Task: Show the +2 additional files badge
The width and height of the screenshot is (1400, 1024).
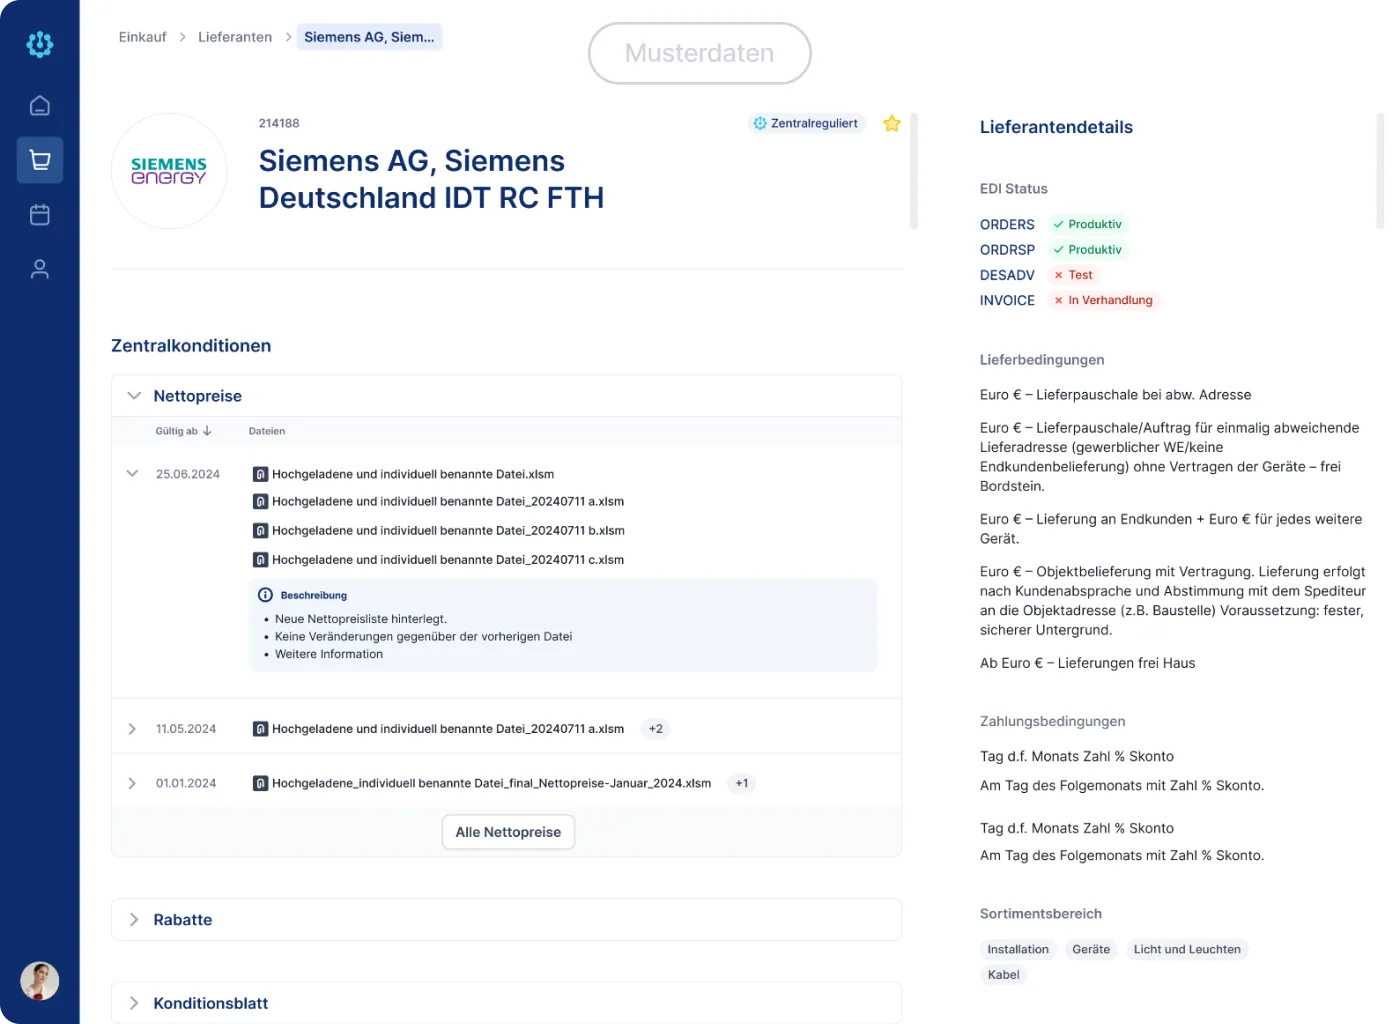Action: coord(656,729)
